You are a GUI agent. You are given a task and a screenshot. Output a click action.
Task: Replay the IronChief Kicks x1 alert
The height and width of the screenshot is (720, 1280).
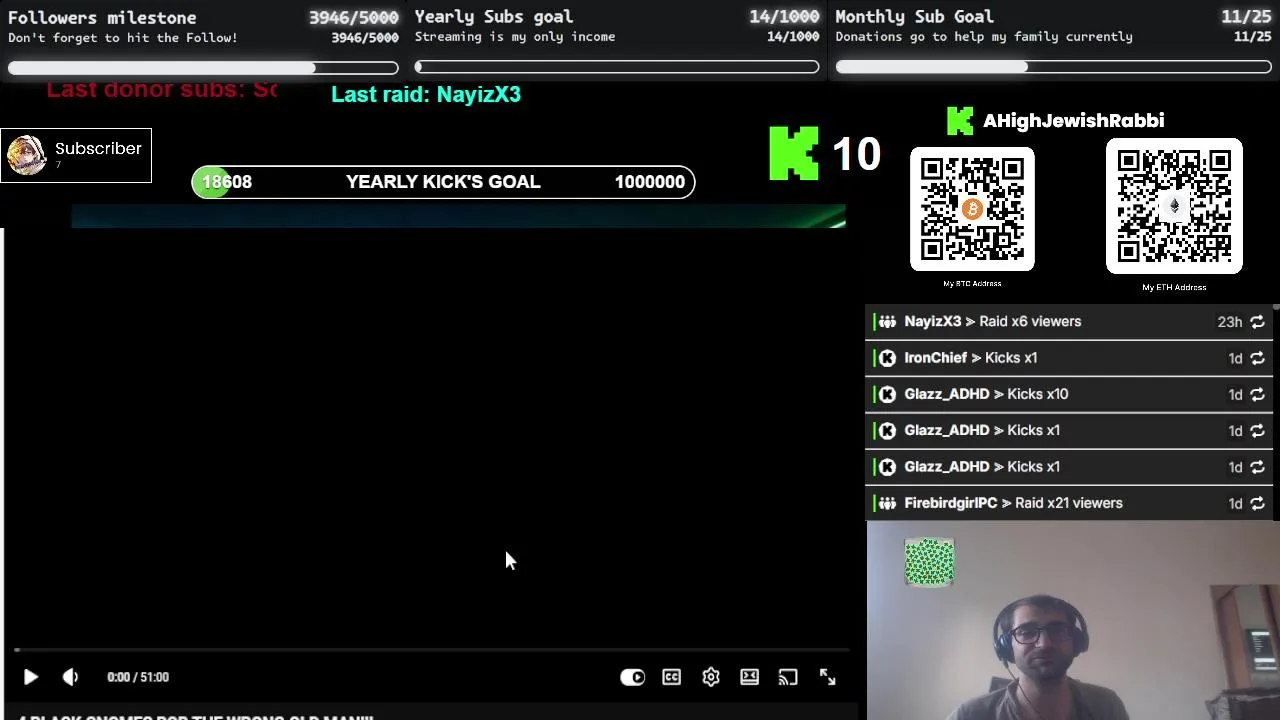point(1257,358)
